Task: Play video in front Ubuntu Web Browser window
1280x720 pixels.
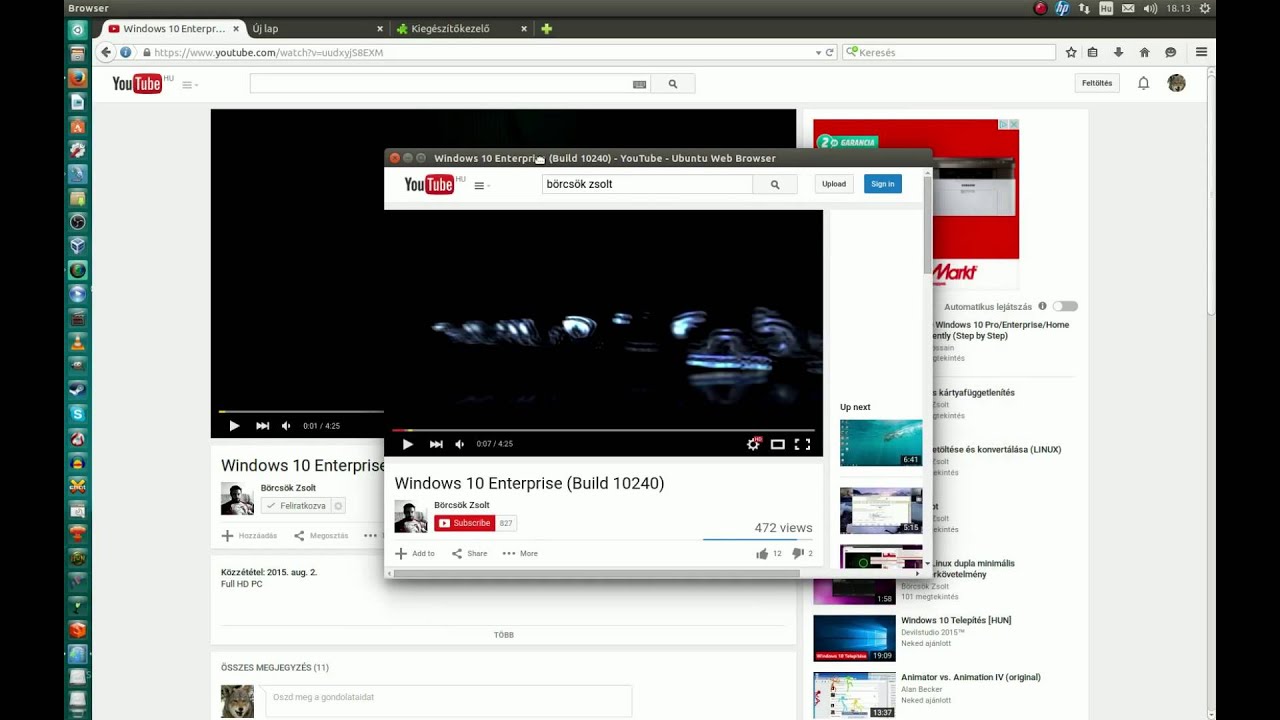Action: (407, 444)
